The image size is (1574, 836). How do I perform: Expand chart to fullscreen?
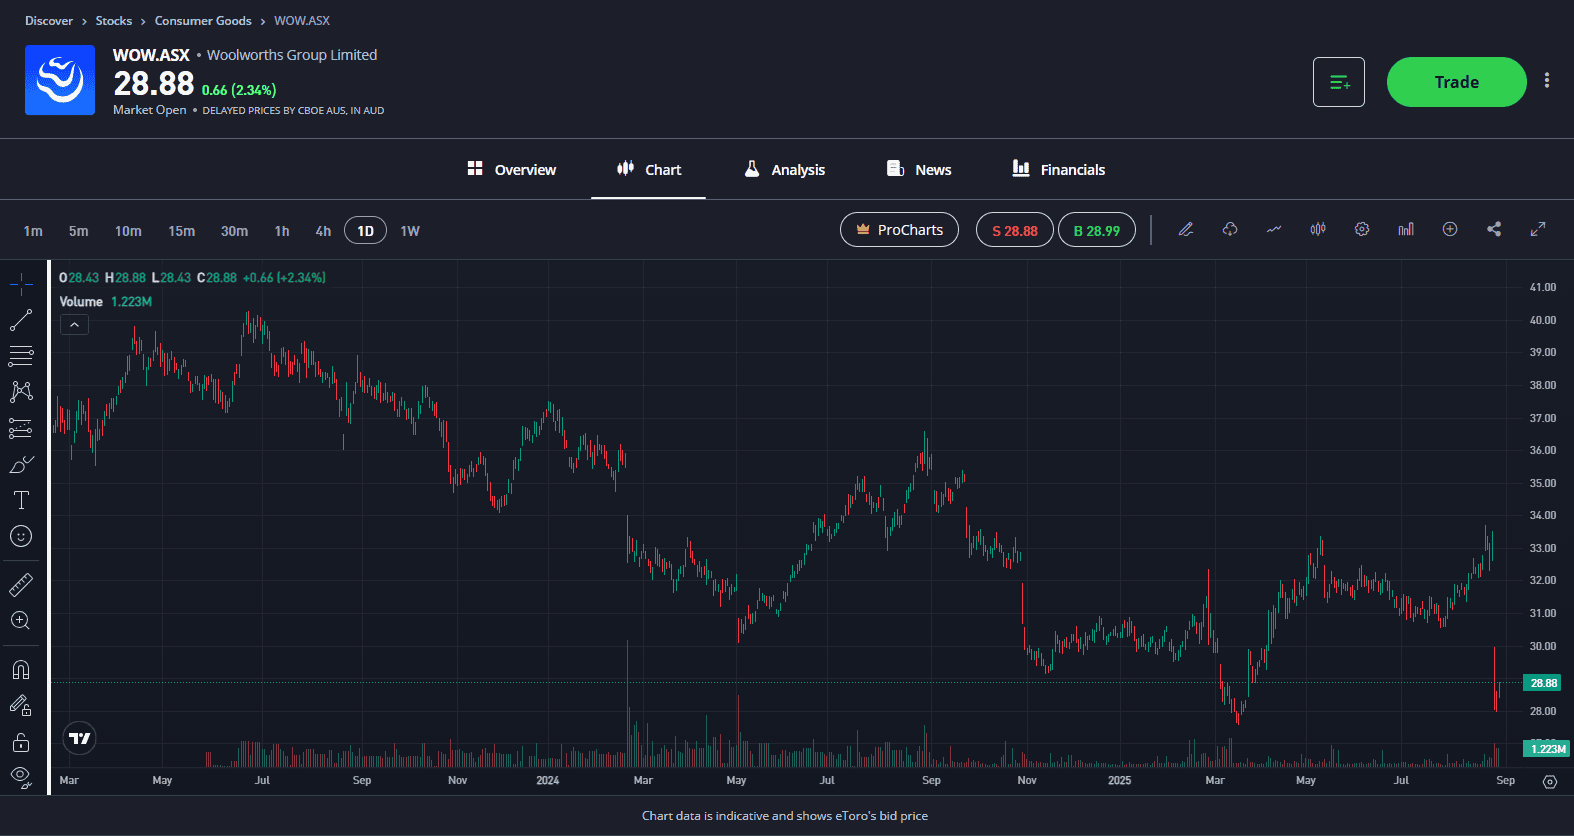(1538, 229)
